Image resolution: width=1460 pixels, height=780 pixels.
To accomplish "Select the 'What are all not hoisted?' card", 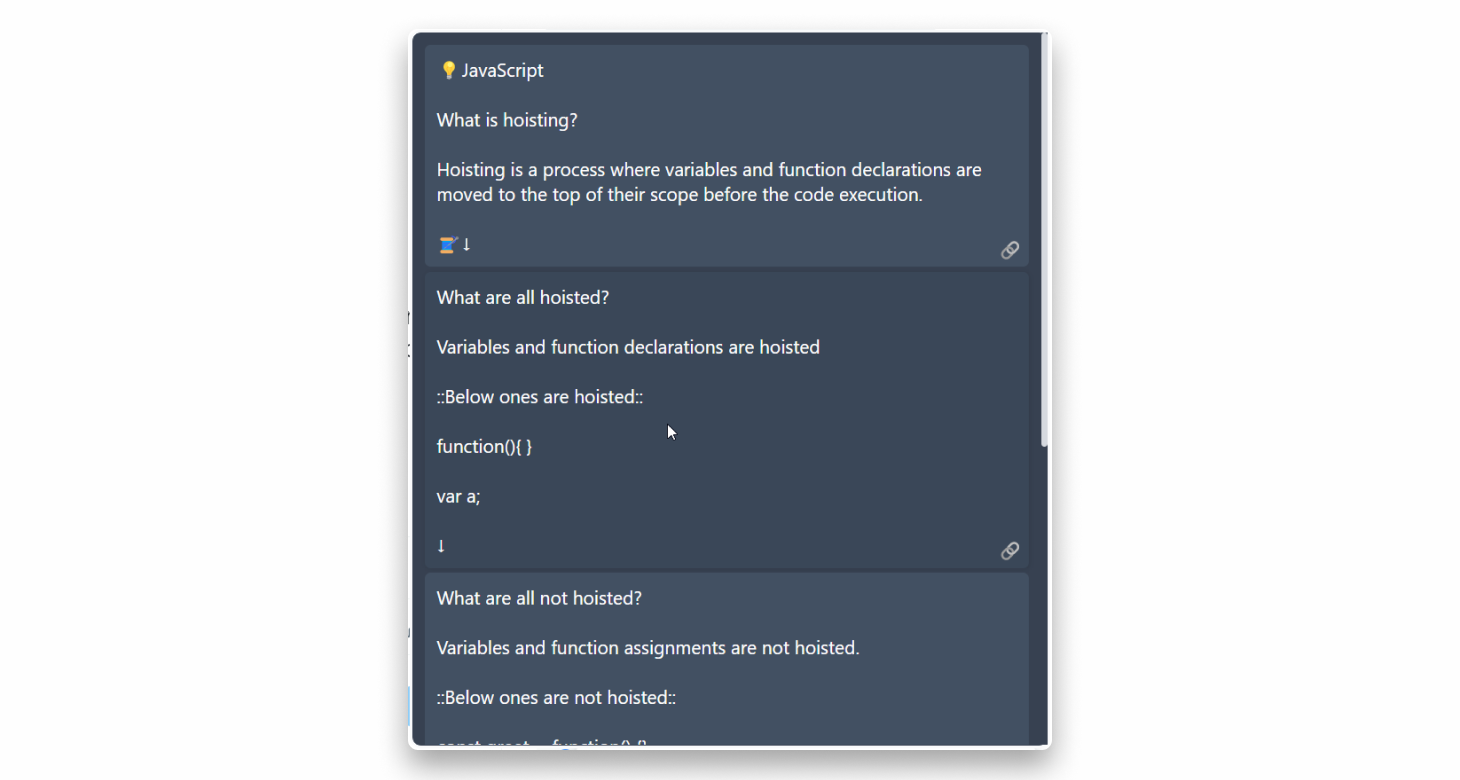I will pyautogui.click(x=539, y=598).
